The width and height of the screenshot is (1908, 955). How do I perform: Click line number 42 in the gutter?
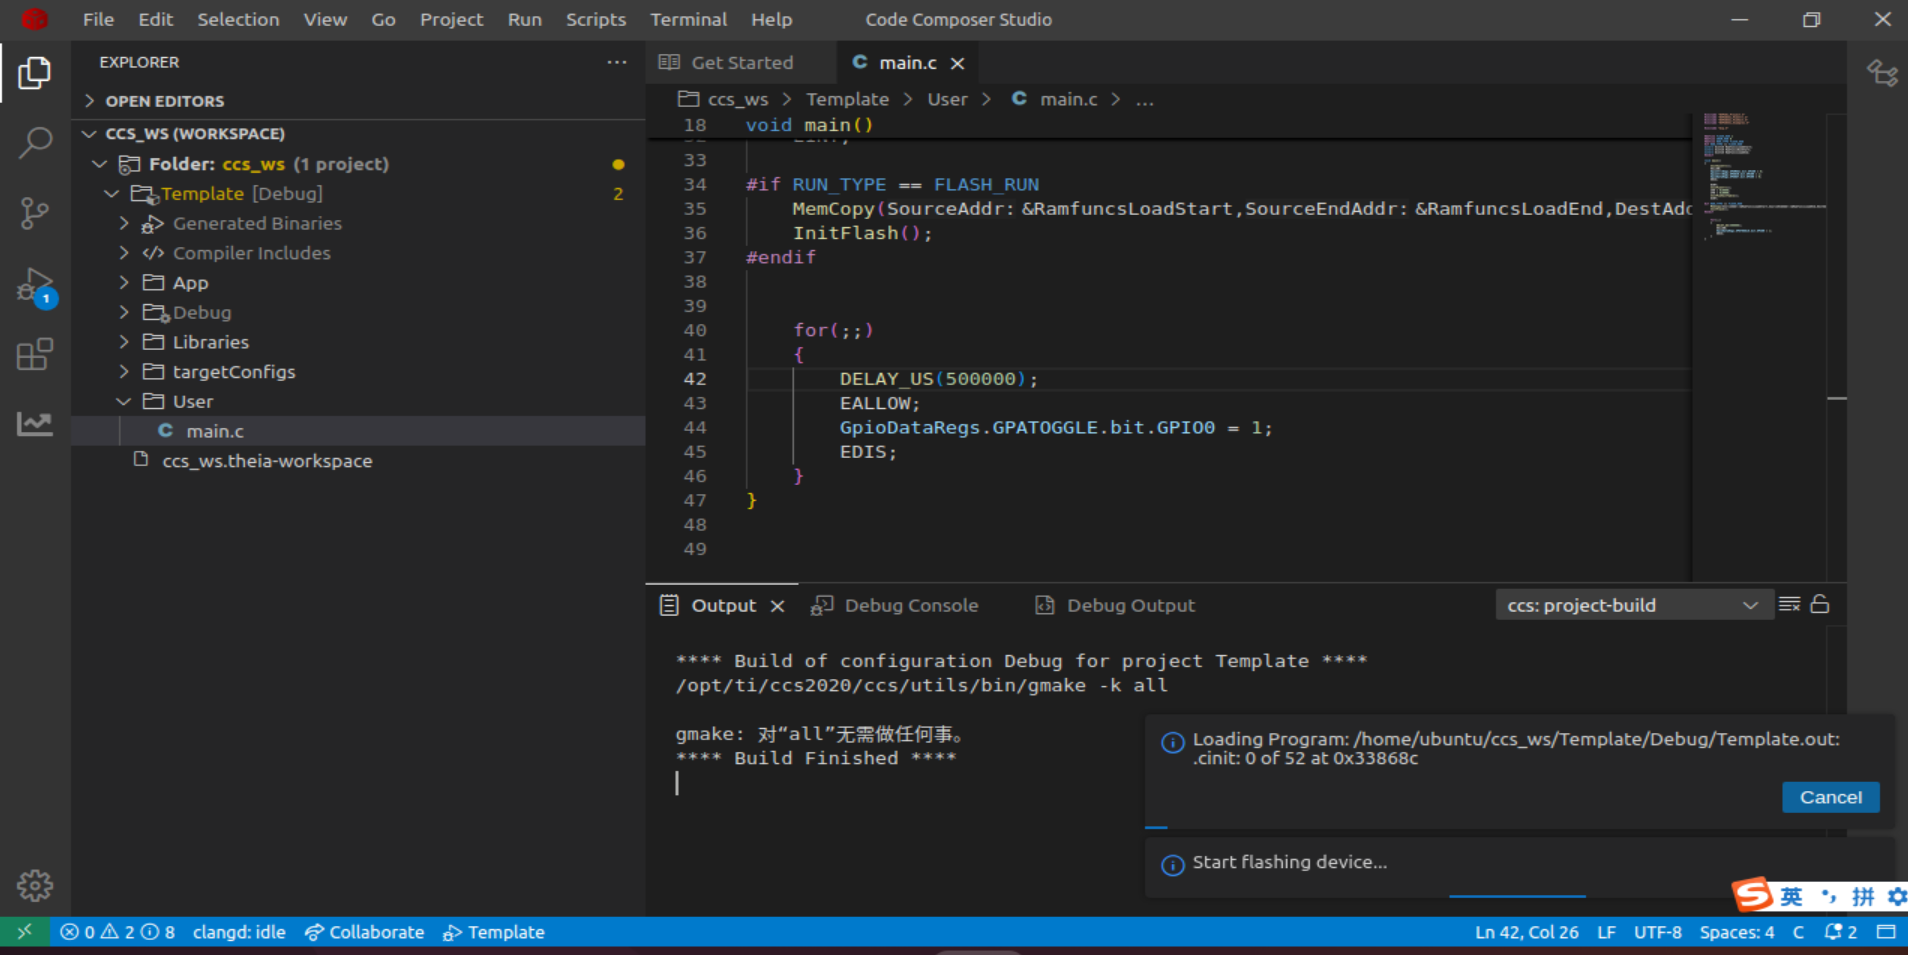694,379
